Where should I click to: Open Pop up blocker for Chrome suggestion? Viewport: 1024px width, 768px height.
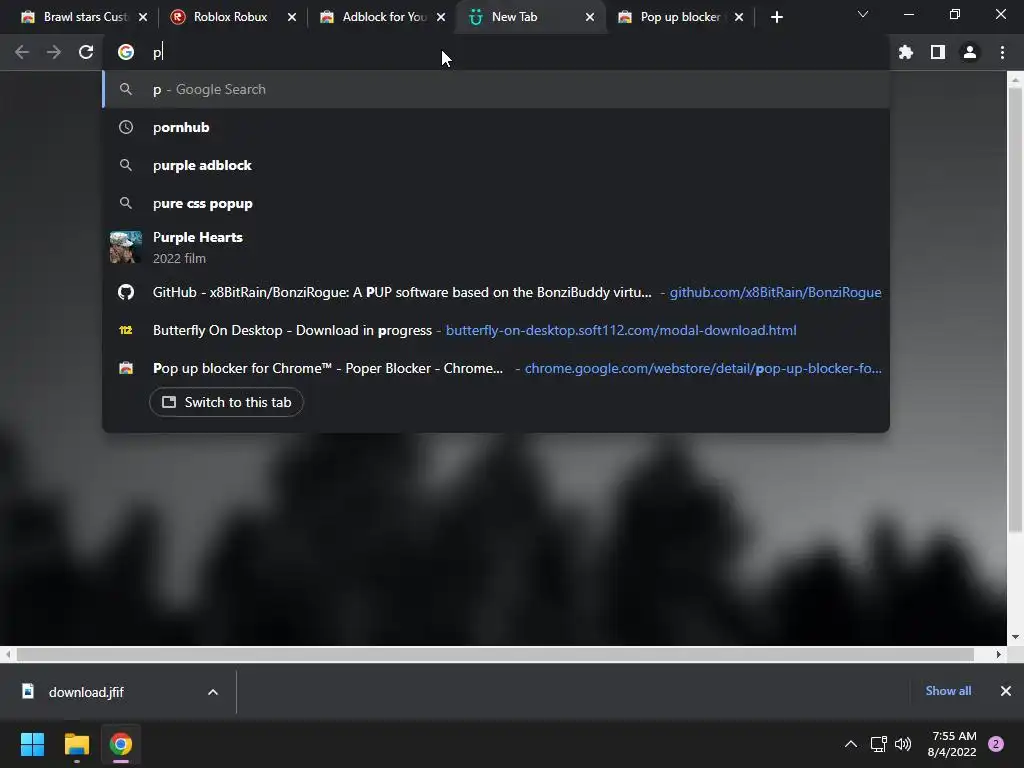click(496, 368)
